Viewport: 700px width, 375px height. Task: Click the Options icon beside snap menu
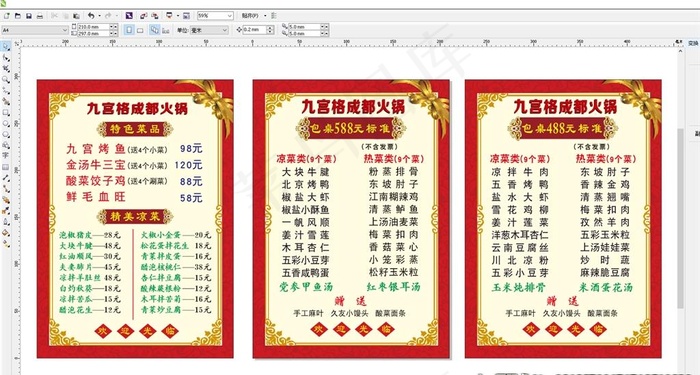[275, 16]
